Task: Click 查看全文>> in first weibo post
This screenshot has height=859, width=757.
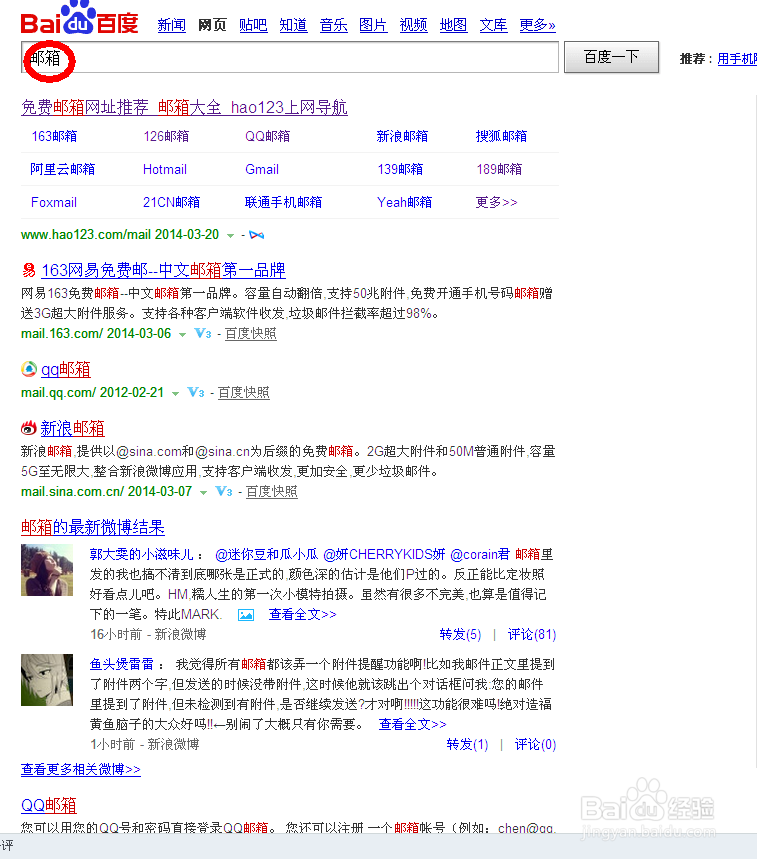Action: [302, 615]
